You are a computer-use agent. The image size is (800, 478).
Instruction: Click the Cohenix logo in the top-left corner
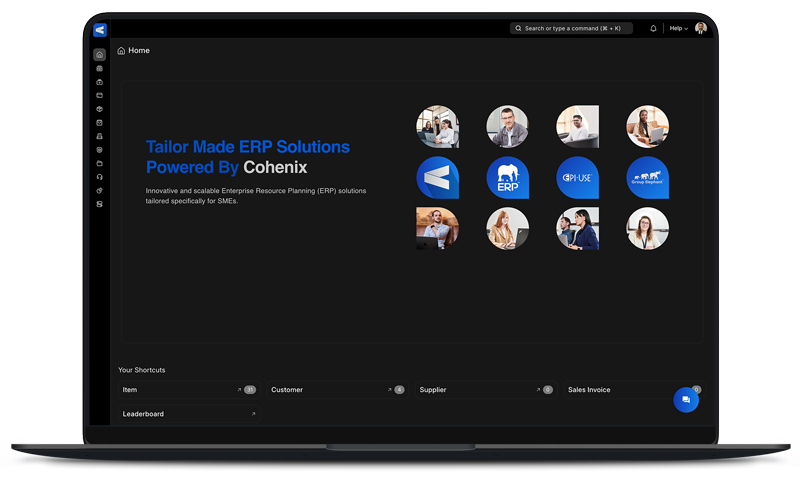[100, 30]
